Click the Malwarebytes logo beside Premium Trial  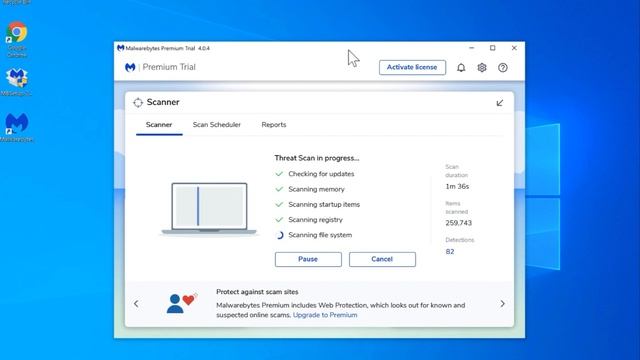point(130,67)
